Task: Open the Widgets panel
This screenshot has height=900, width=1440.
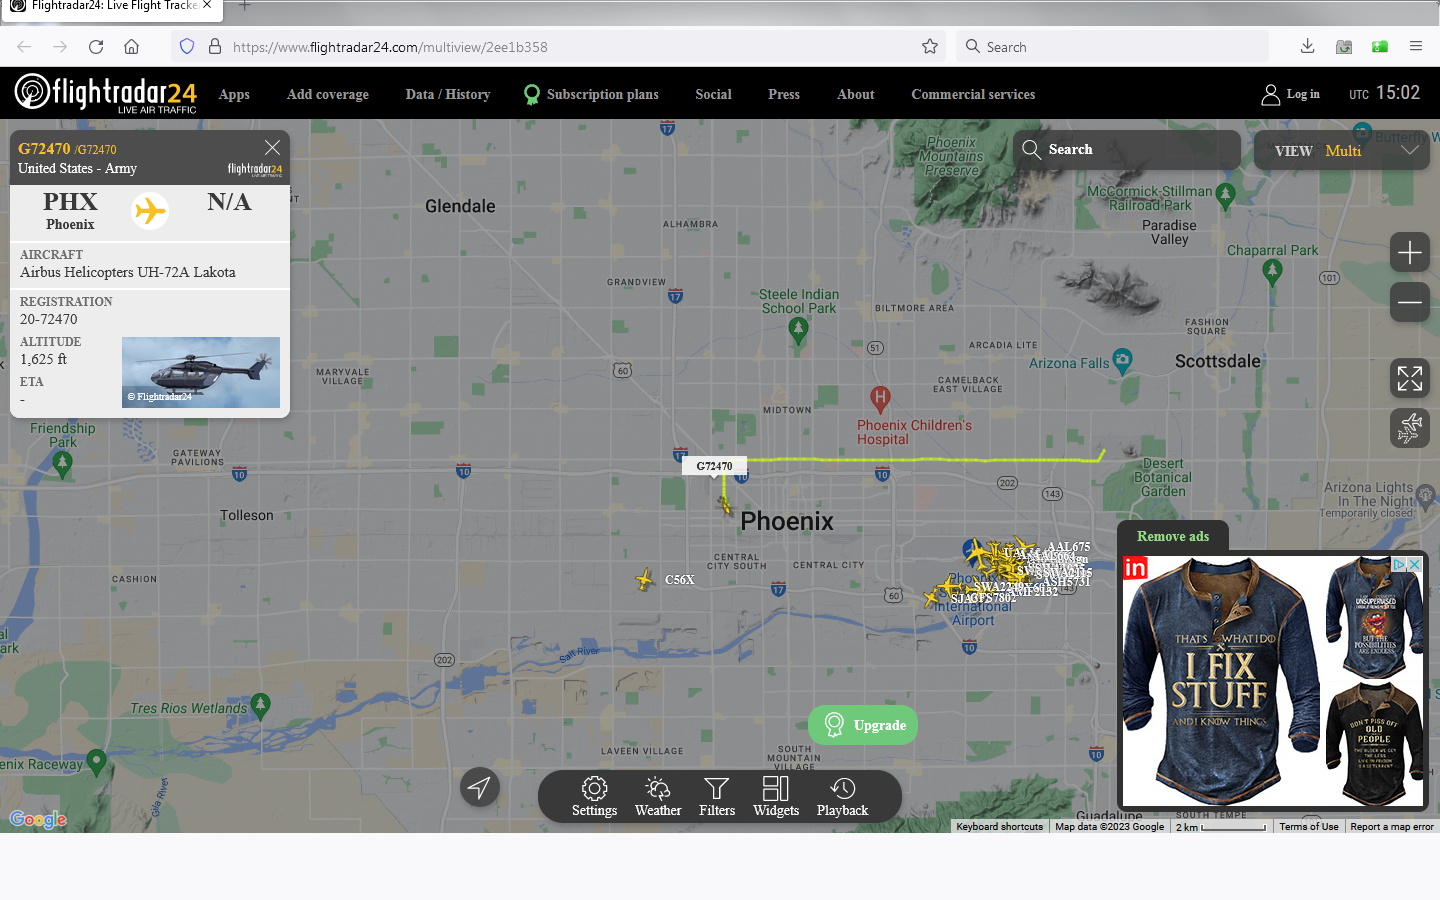Action: 776,797
